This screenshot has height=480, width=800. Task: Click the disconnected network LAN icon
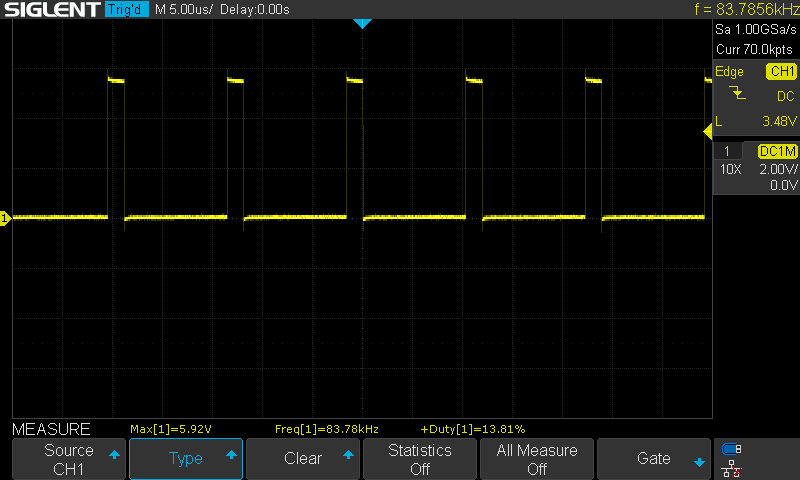coord(732,467)
